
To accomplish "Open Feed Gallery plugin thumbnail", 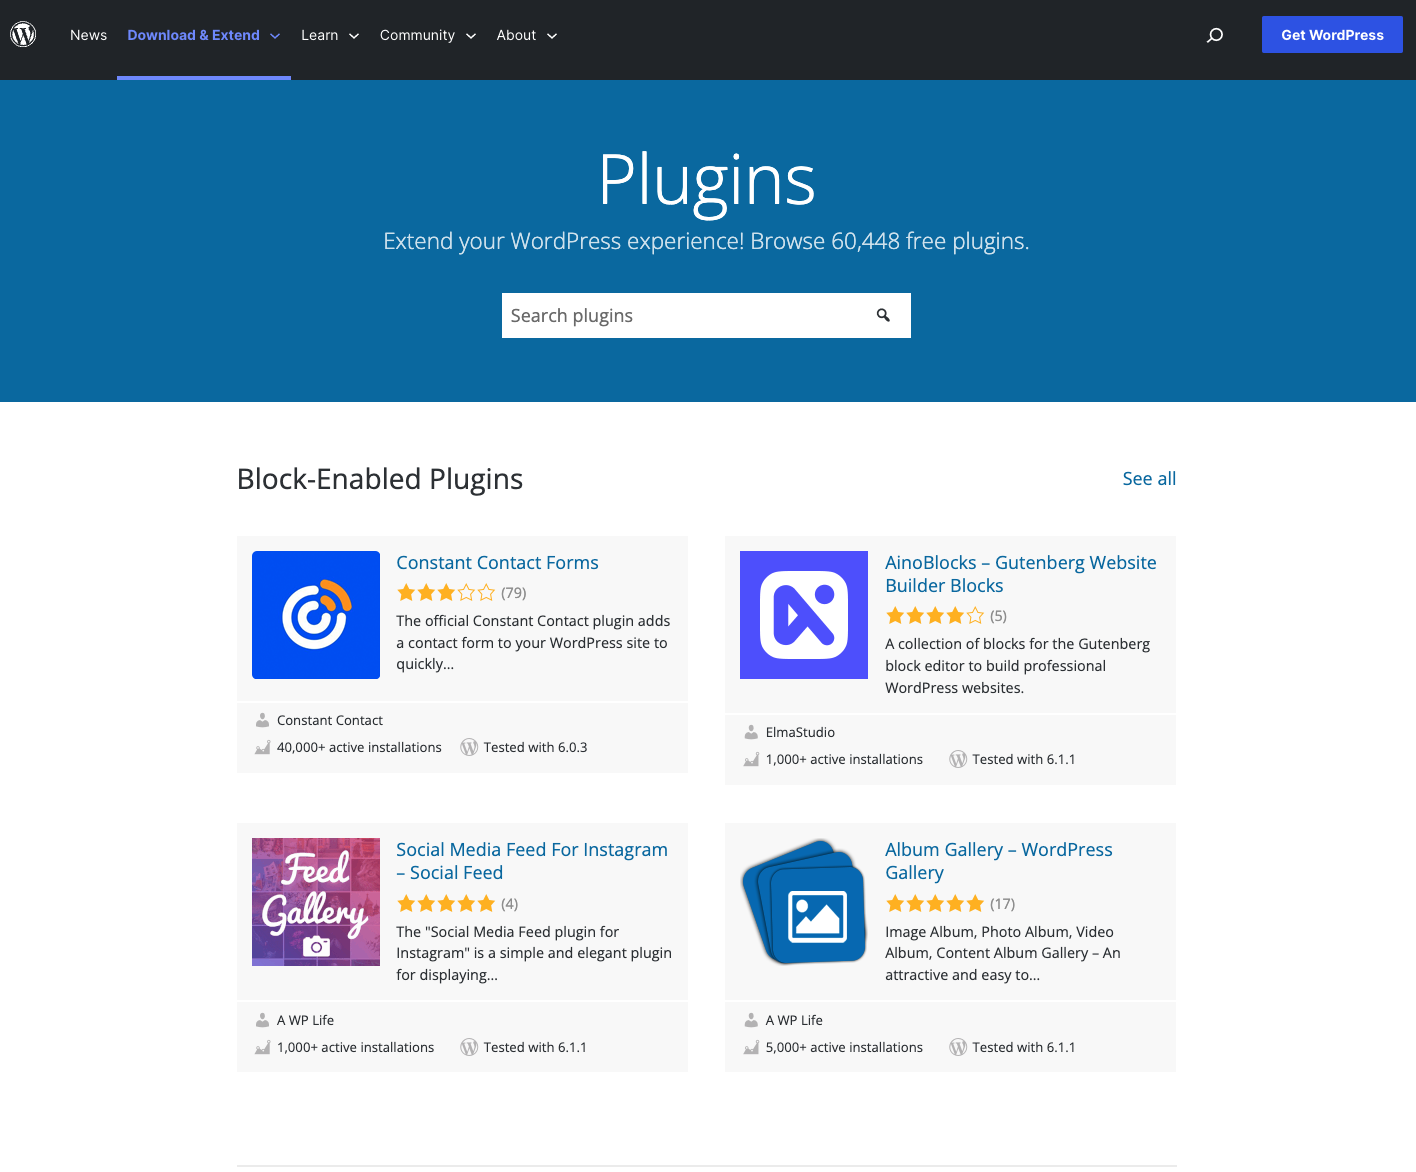I will click(x=316, y=902).
